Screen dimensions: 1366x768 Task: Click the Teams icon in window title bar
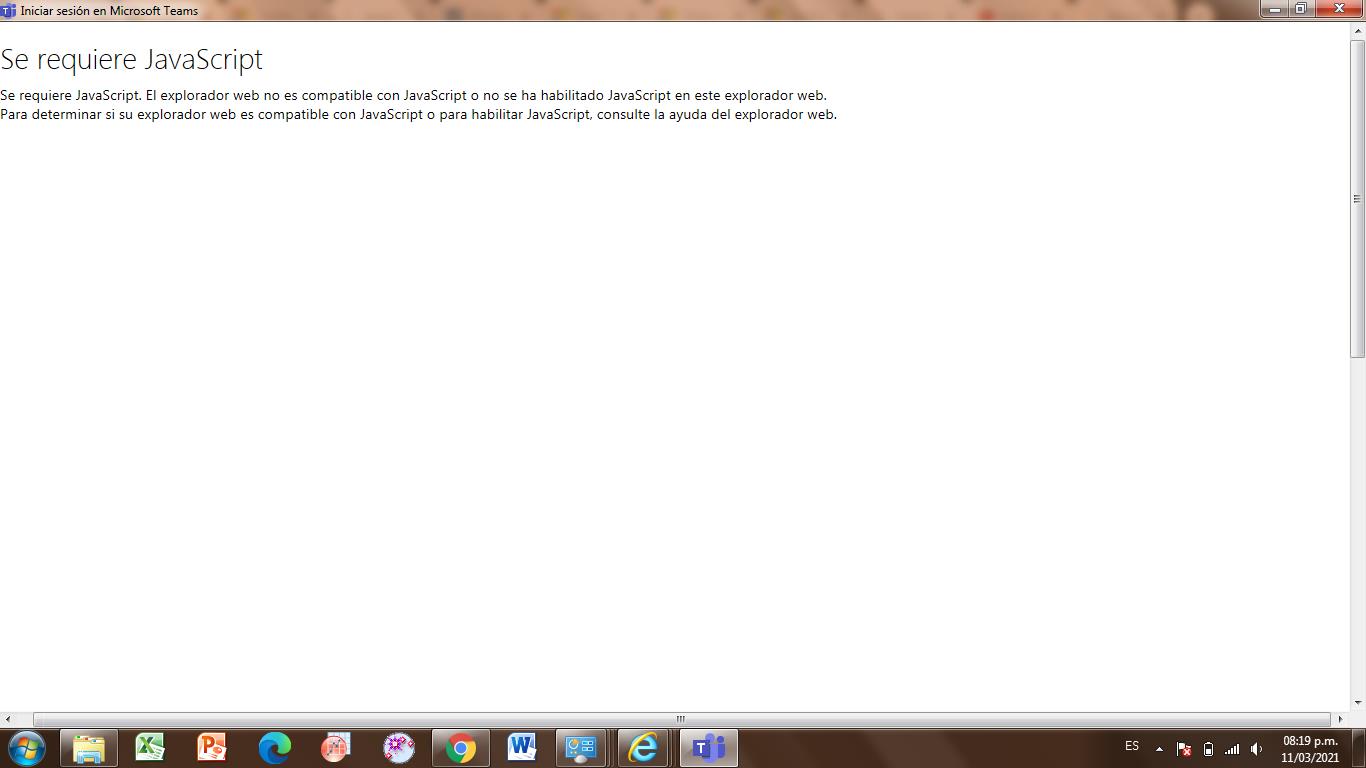(x=8, y=11)
